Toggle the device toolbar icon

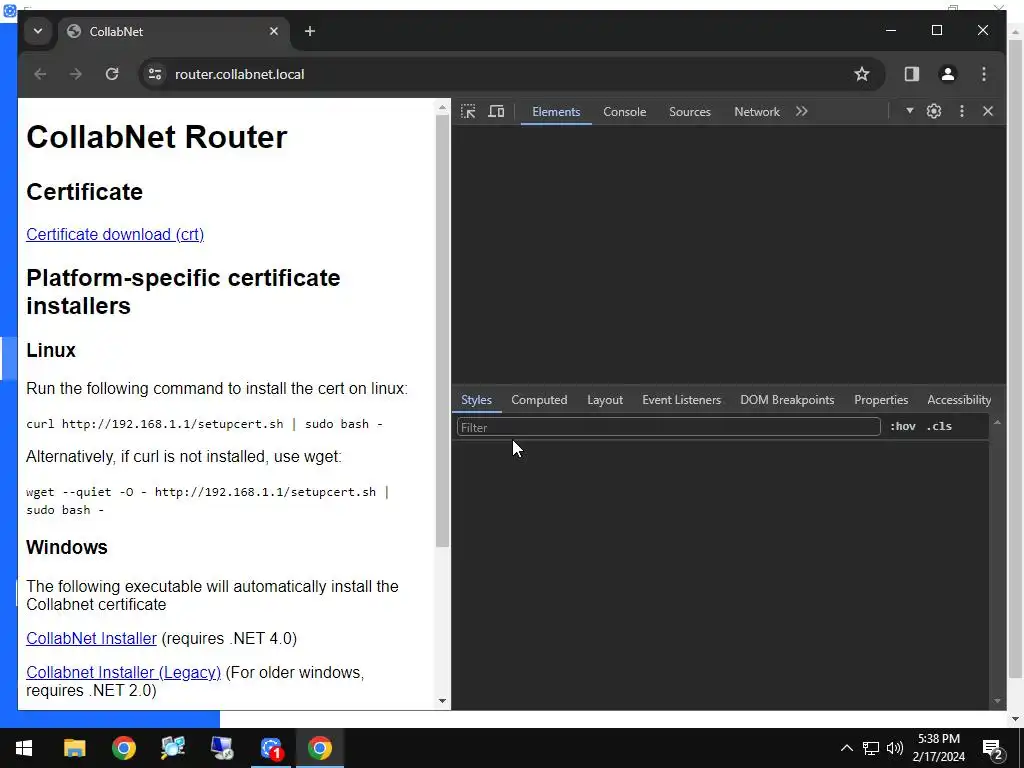496,112
